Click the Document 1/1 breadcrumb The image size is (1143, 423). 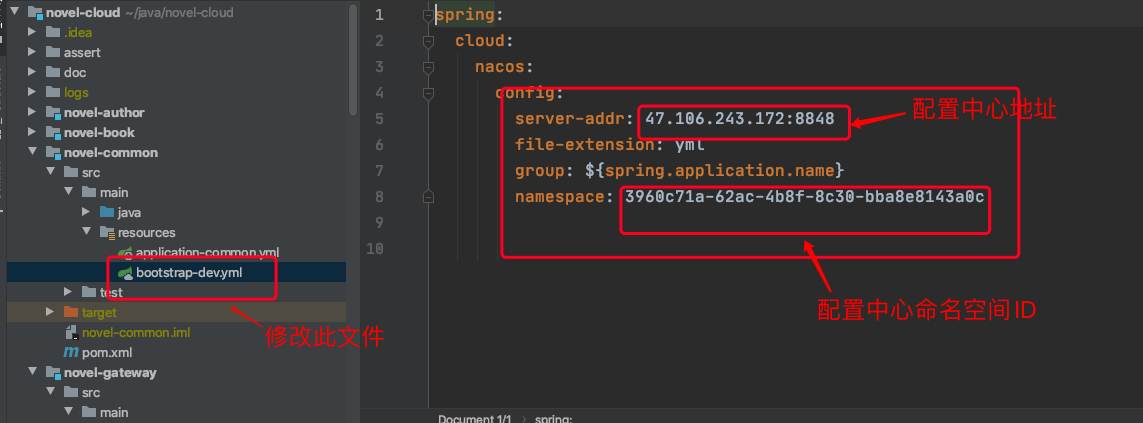pyautogui.click(x=475, y=419)
